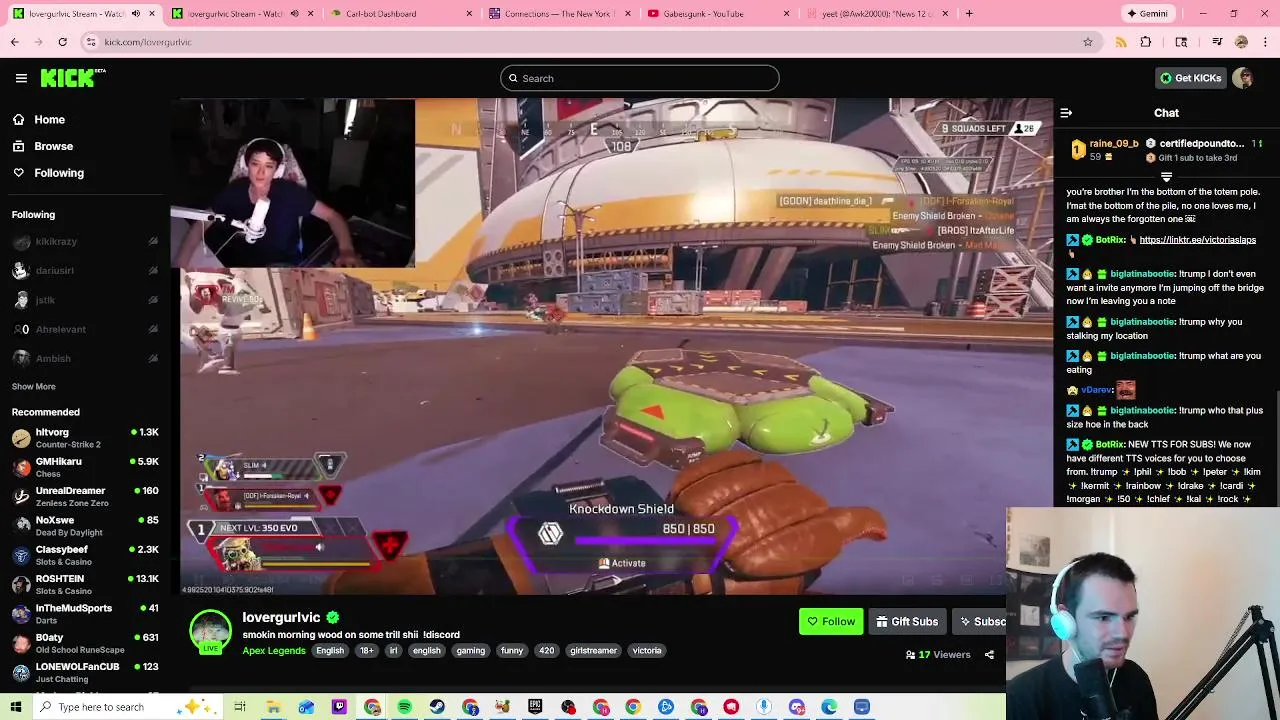
Task: Switch to second lovergurlvic Stream tab
Action: [x=242, y=14]
